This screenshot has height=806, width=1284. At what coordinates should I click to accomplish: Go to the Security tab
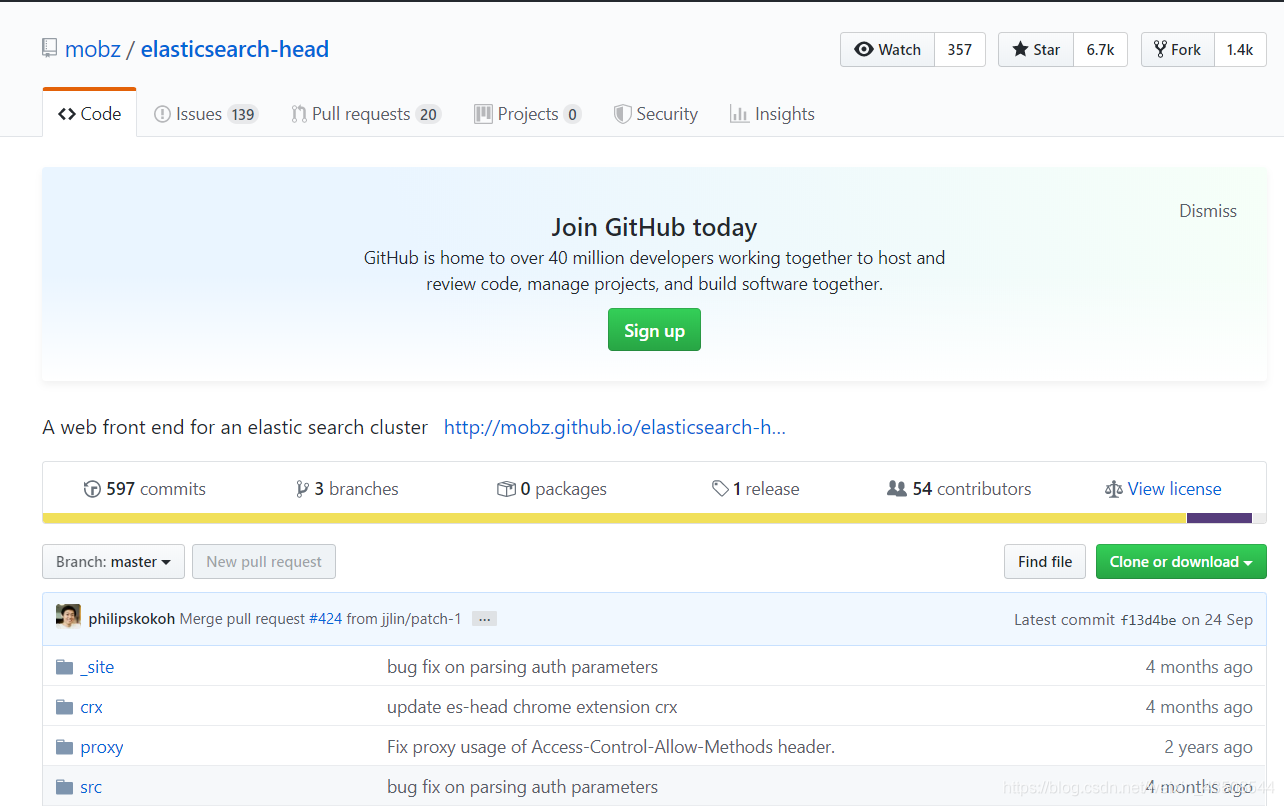click(656, 114)
